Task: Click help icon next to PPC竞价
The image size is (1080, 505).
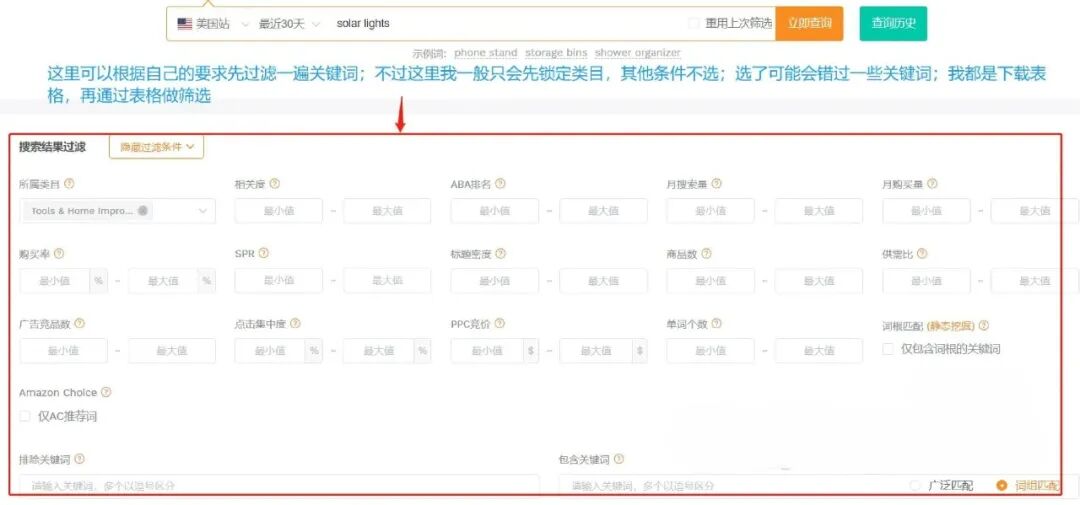Action: (499, 323)
